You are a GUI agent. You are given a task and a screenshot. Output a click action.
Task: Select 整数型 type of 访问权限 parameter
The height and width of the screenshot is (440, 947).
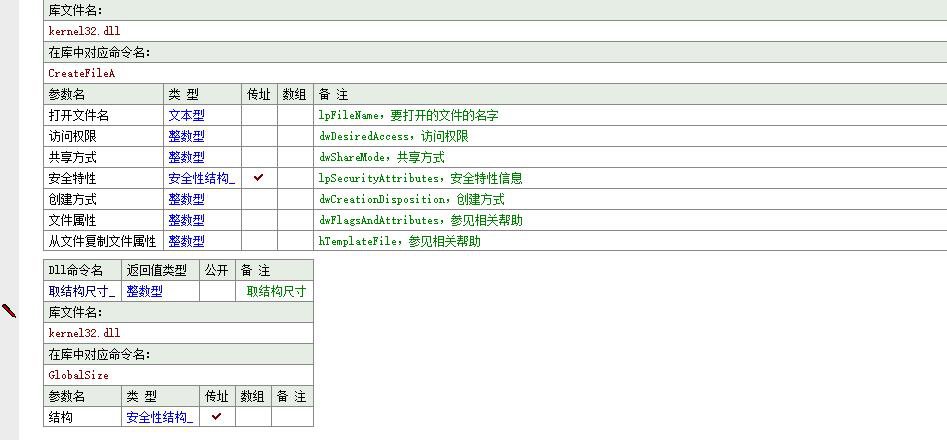186,136
